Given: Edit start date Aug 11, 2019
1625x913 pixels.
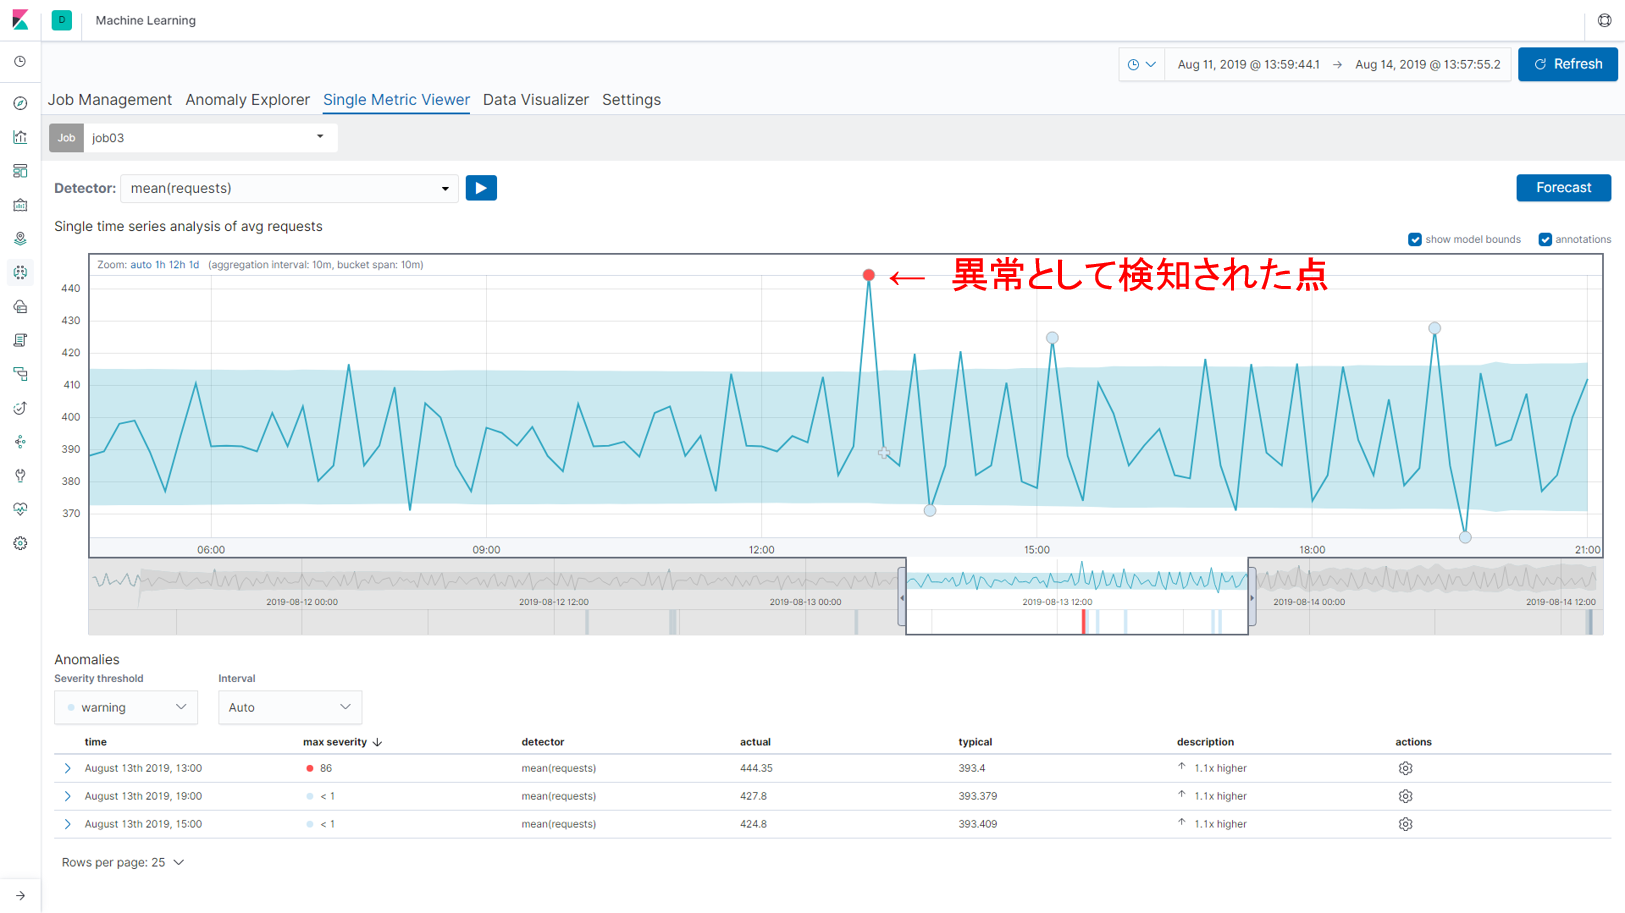Looking at the screenshot, I should [x=1248, y=64].
